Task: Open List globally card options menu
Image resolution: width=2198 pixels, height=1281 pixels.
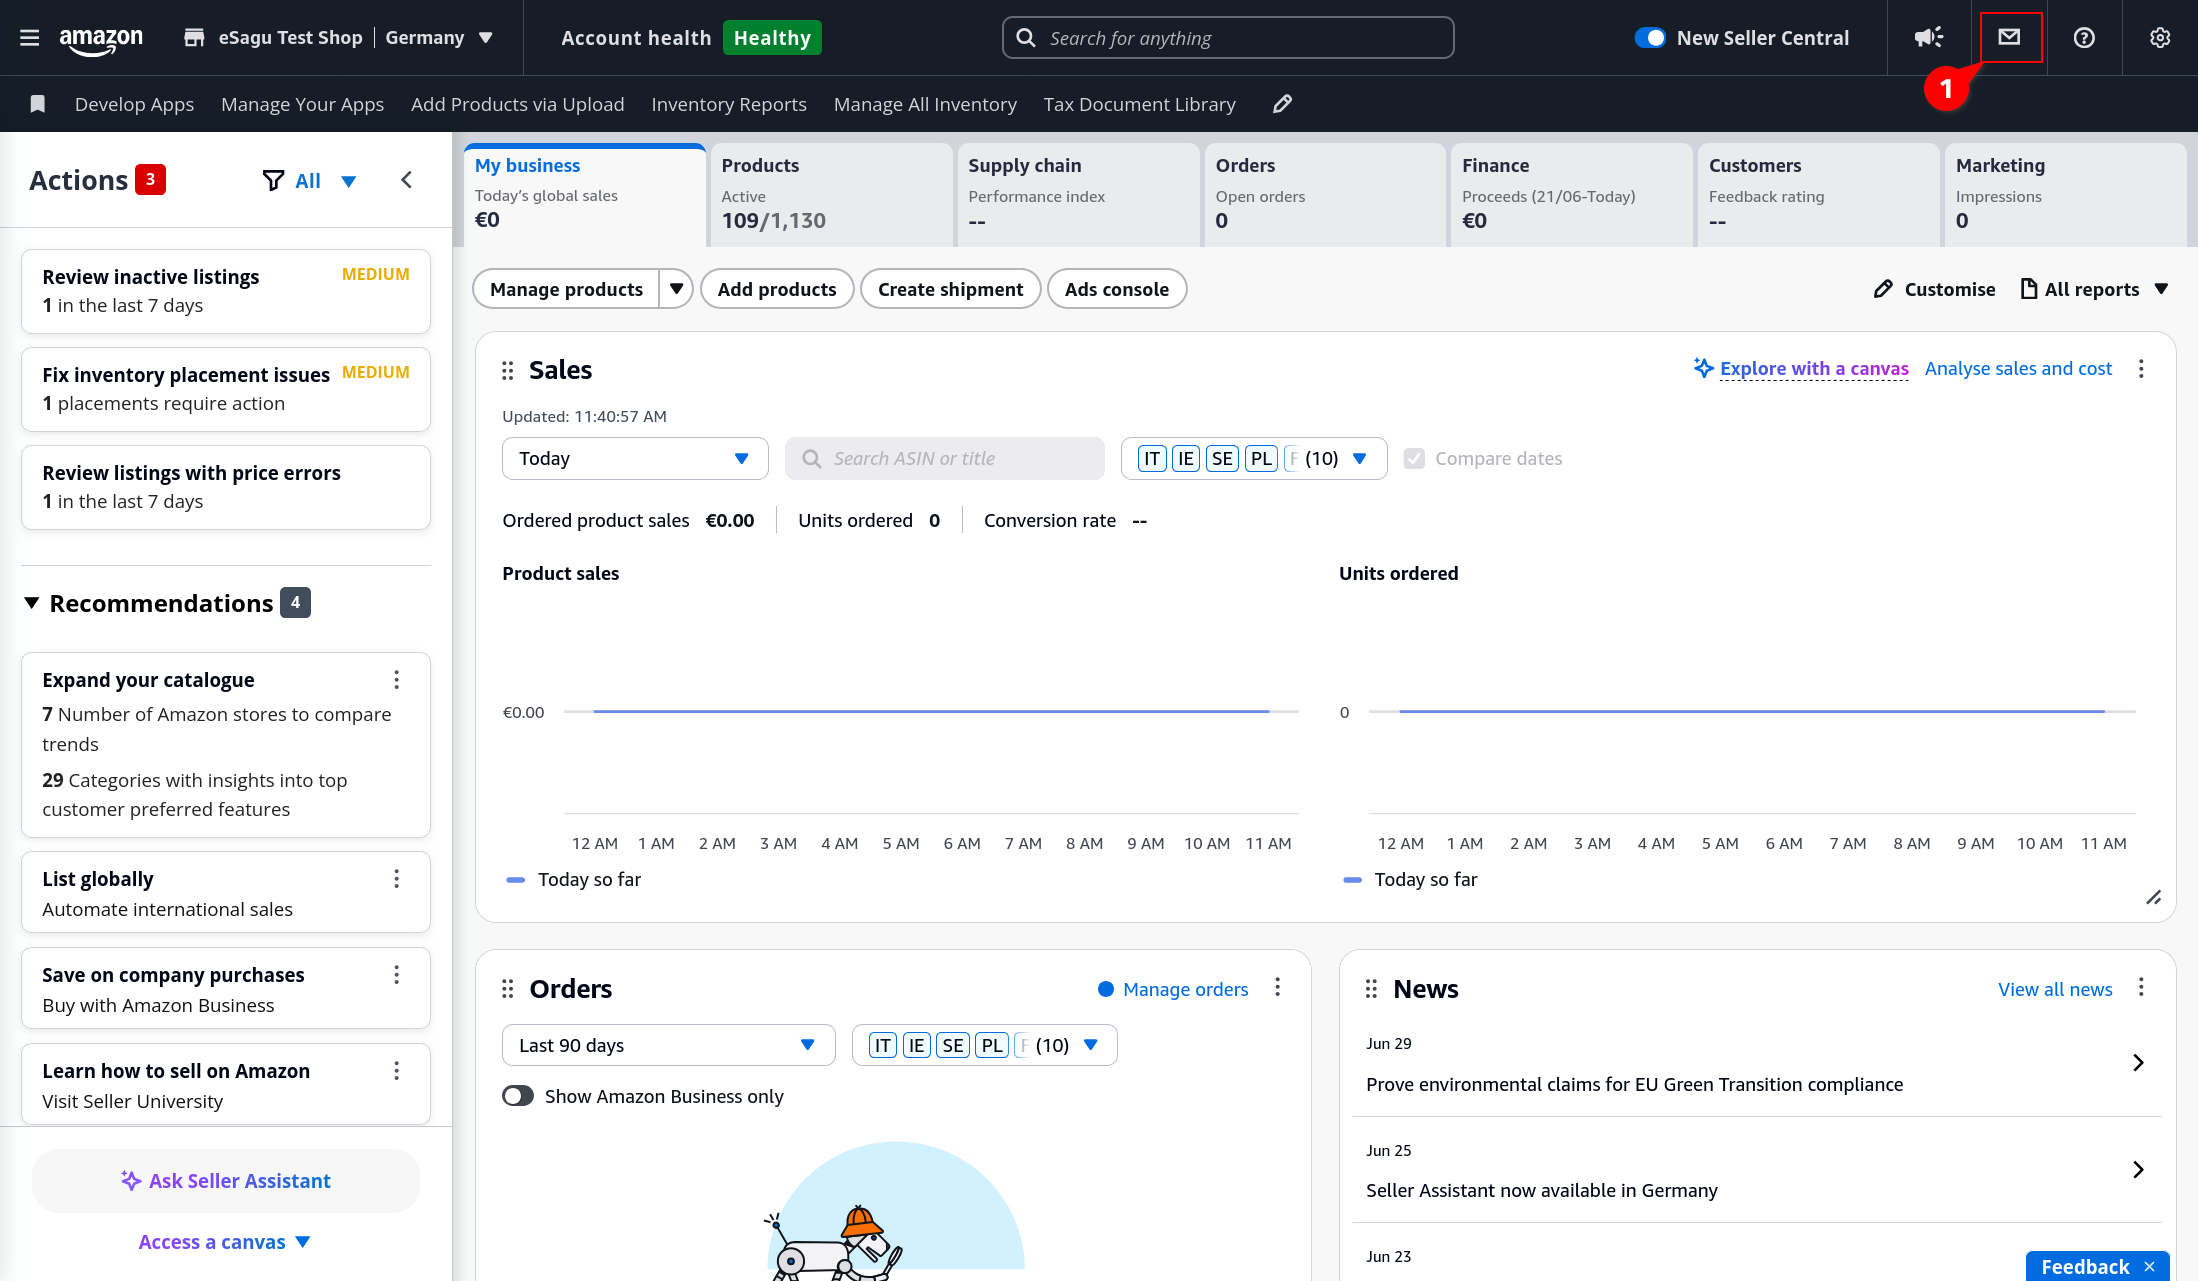Action: [x=397, y=879]
